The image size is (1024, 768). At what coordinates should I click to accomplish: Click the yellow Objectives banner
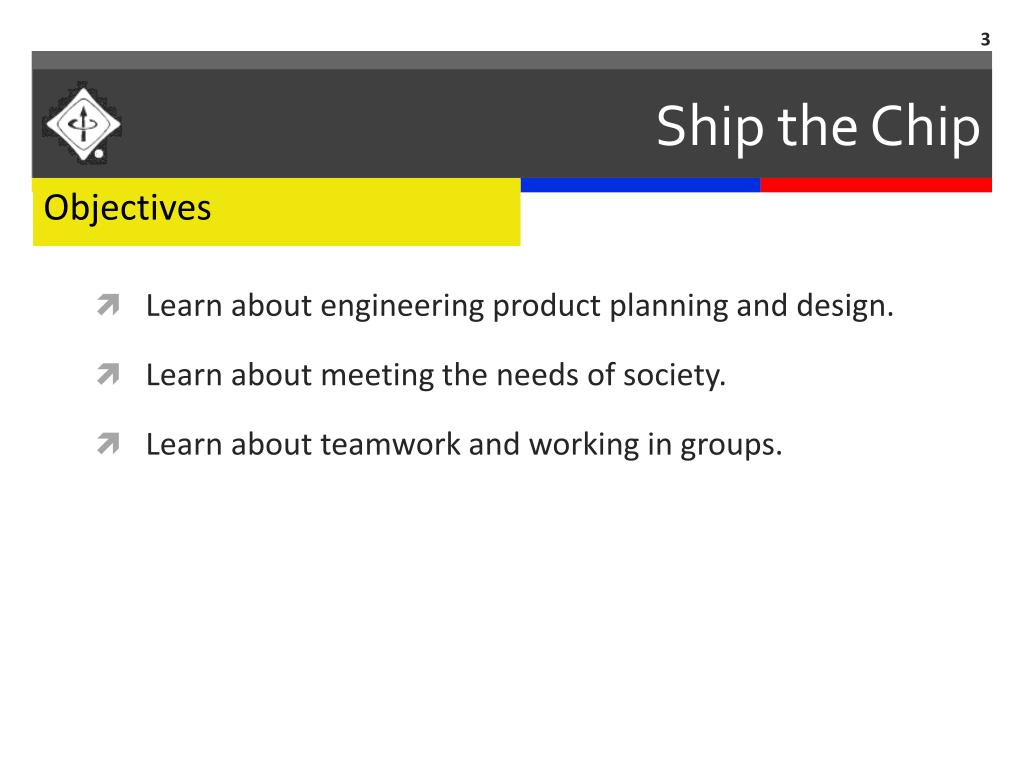[x=276, y=212]
